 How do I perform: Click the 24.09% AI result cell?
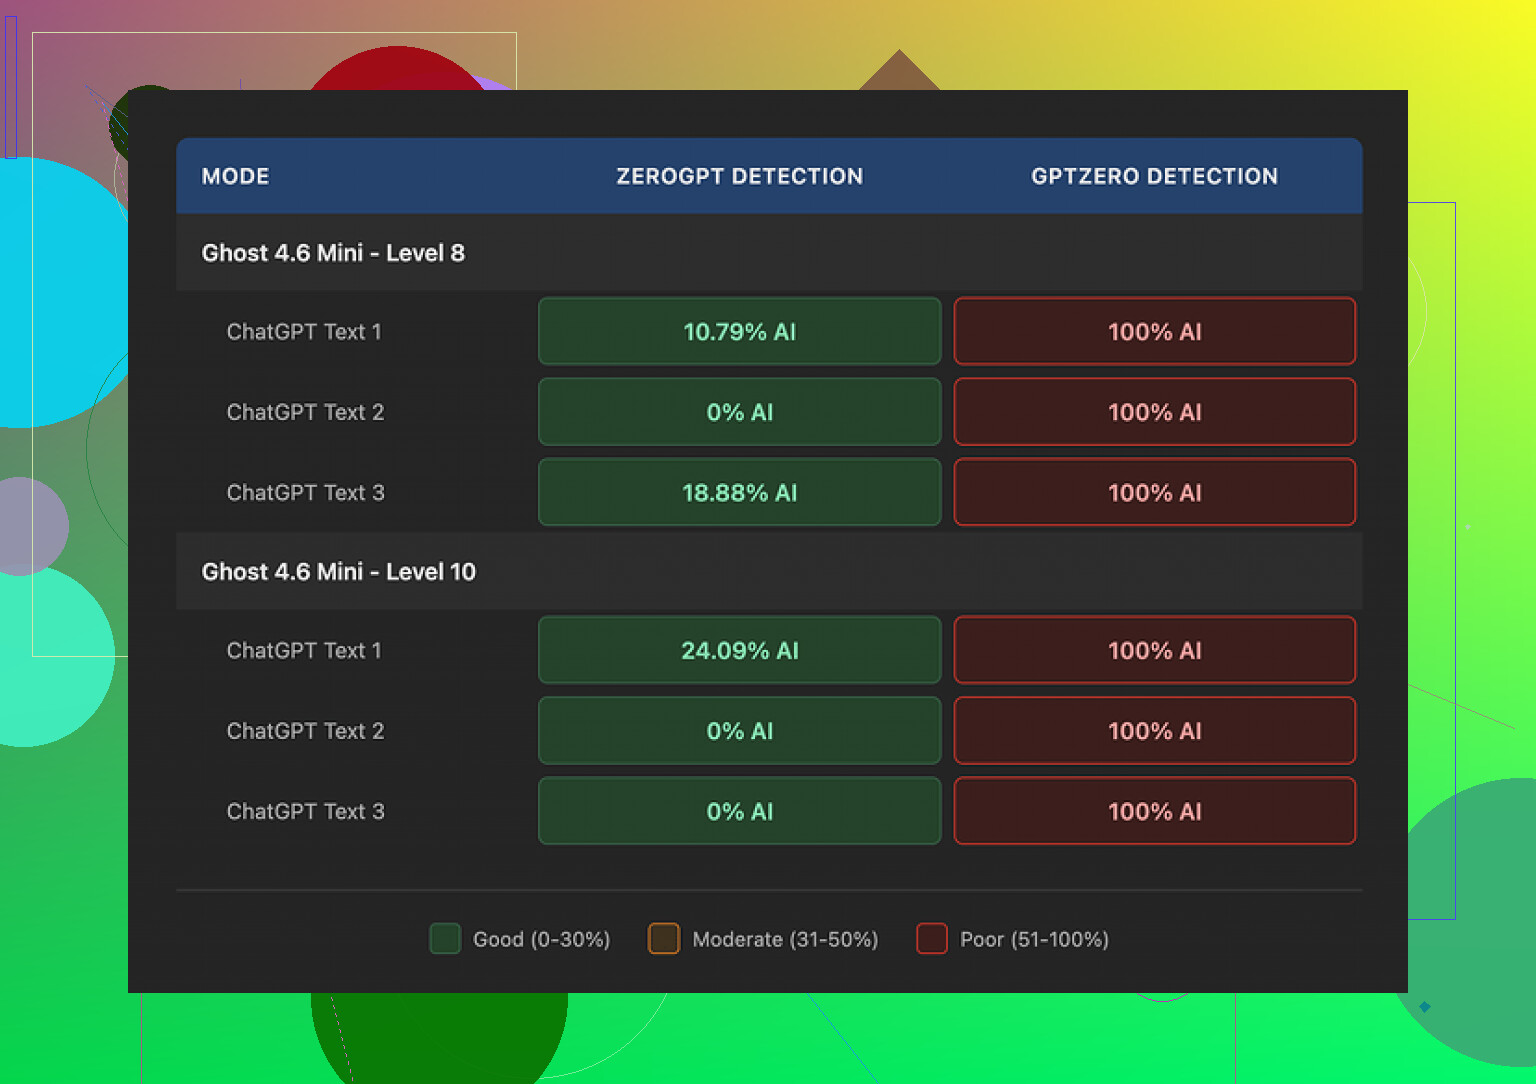739,651
